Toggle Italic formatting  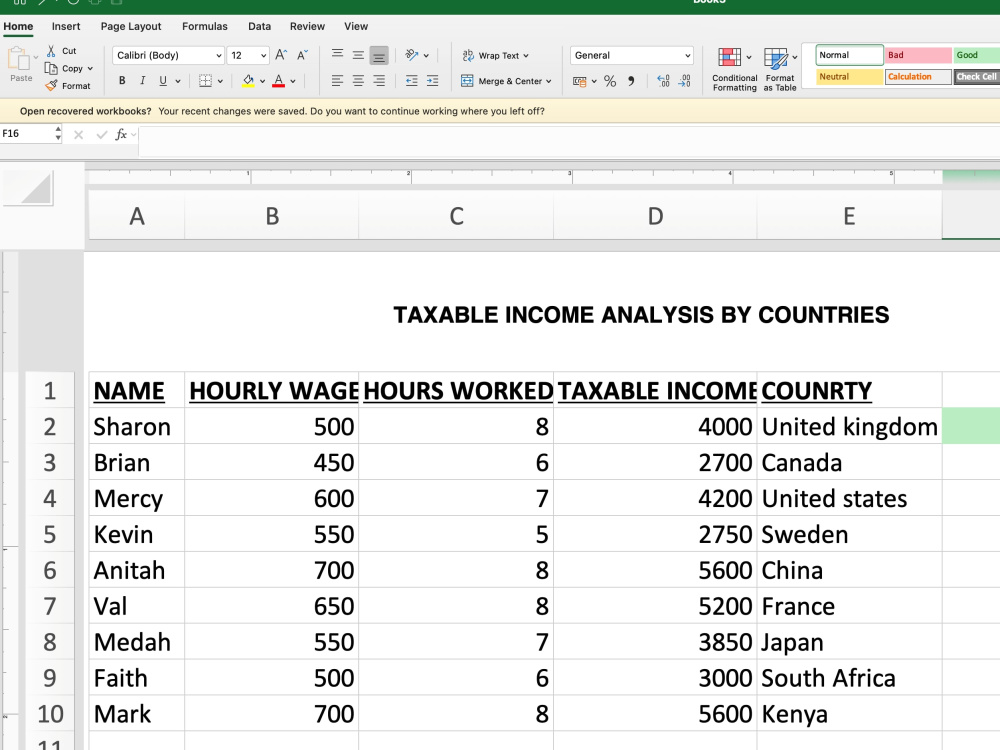tap(142, 81)
